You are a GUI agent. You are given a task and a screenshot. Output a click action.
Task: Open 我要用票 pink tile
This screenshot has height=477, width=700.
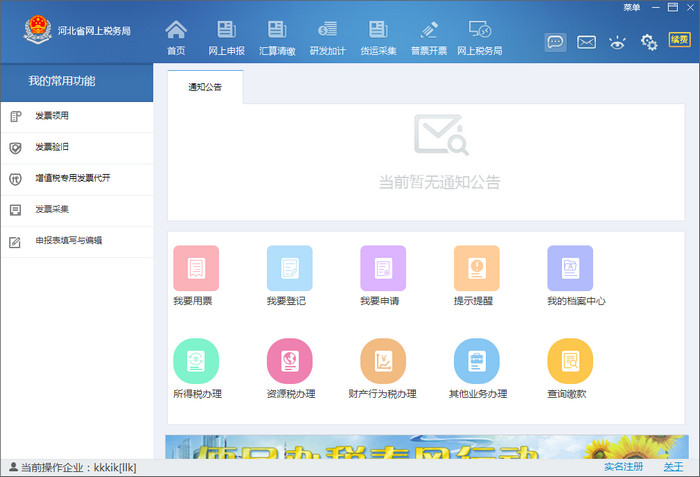[x=196, y=268]
